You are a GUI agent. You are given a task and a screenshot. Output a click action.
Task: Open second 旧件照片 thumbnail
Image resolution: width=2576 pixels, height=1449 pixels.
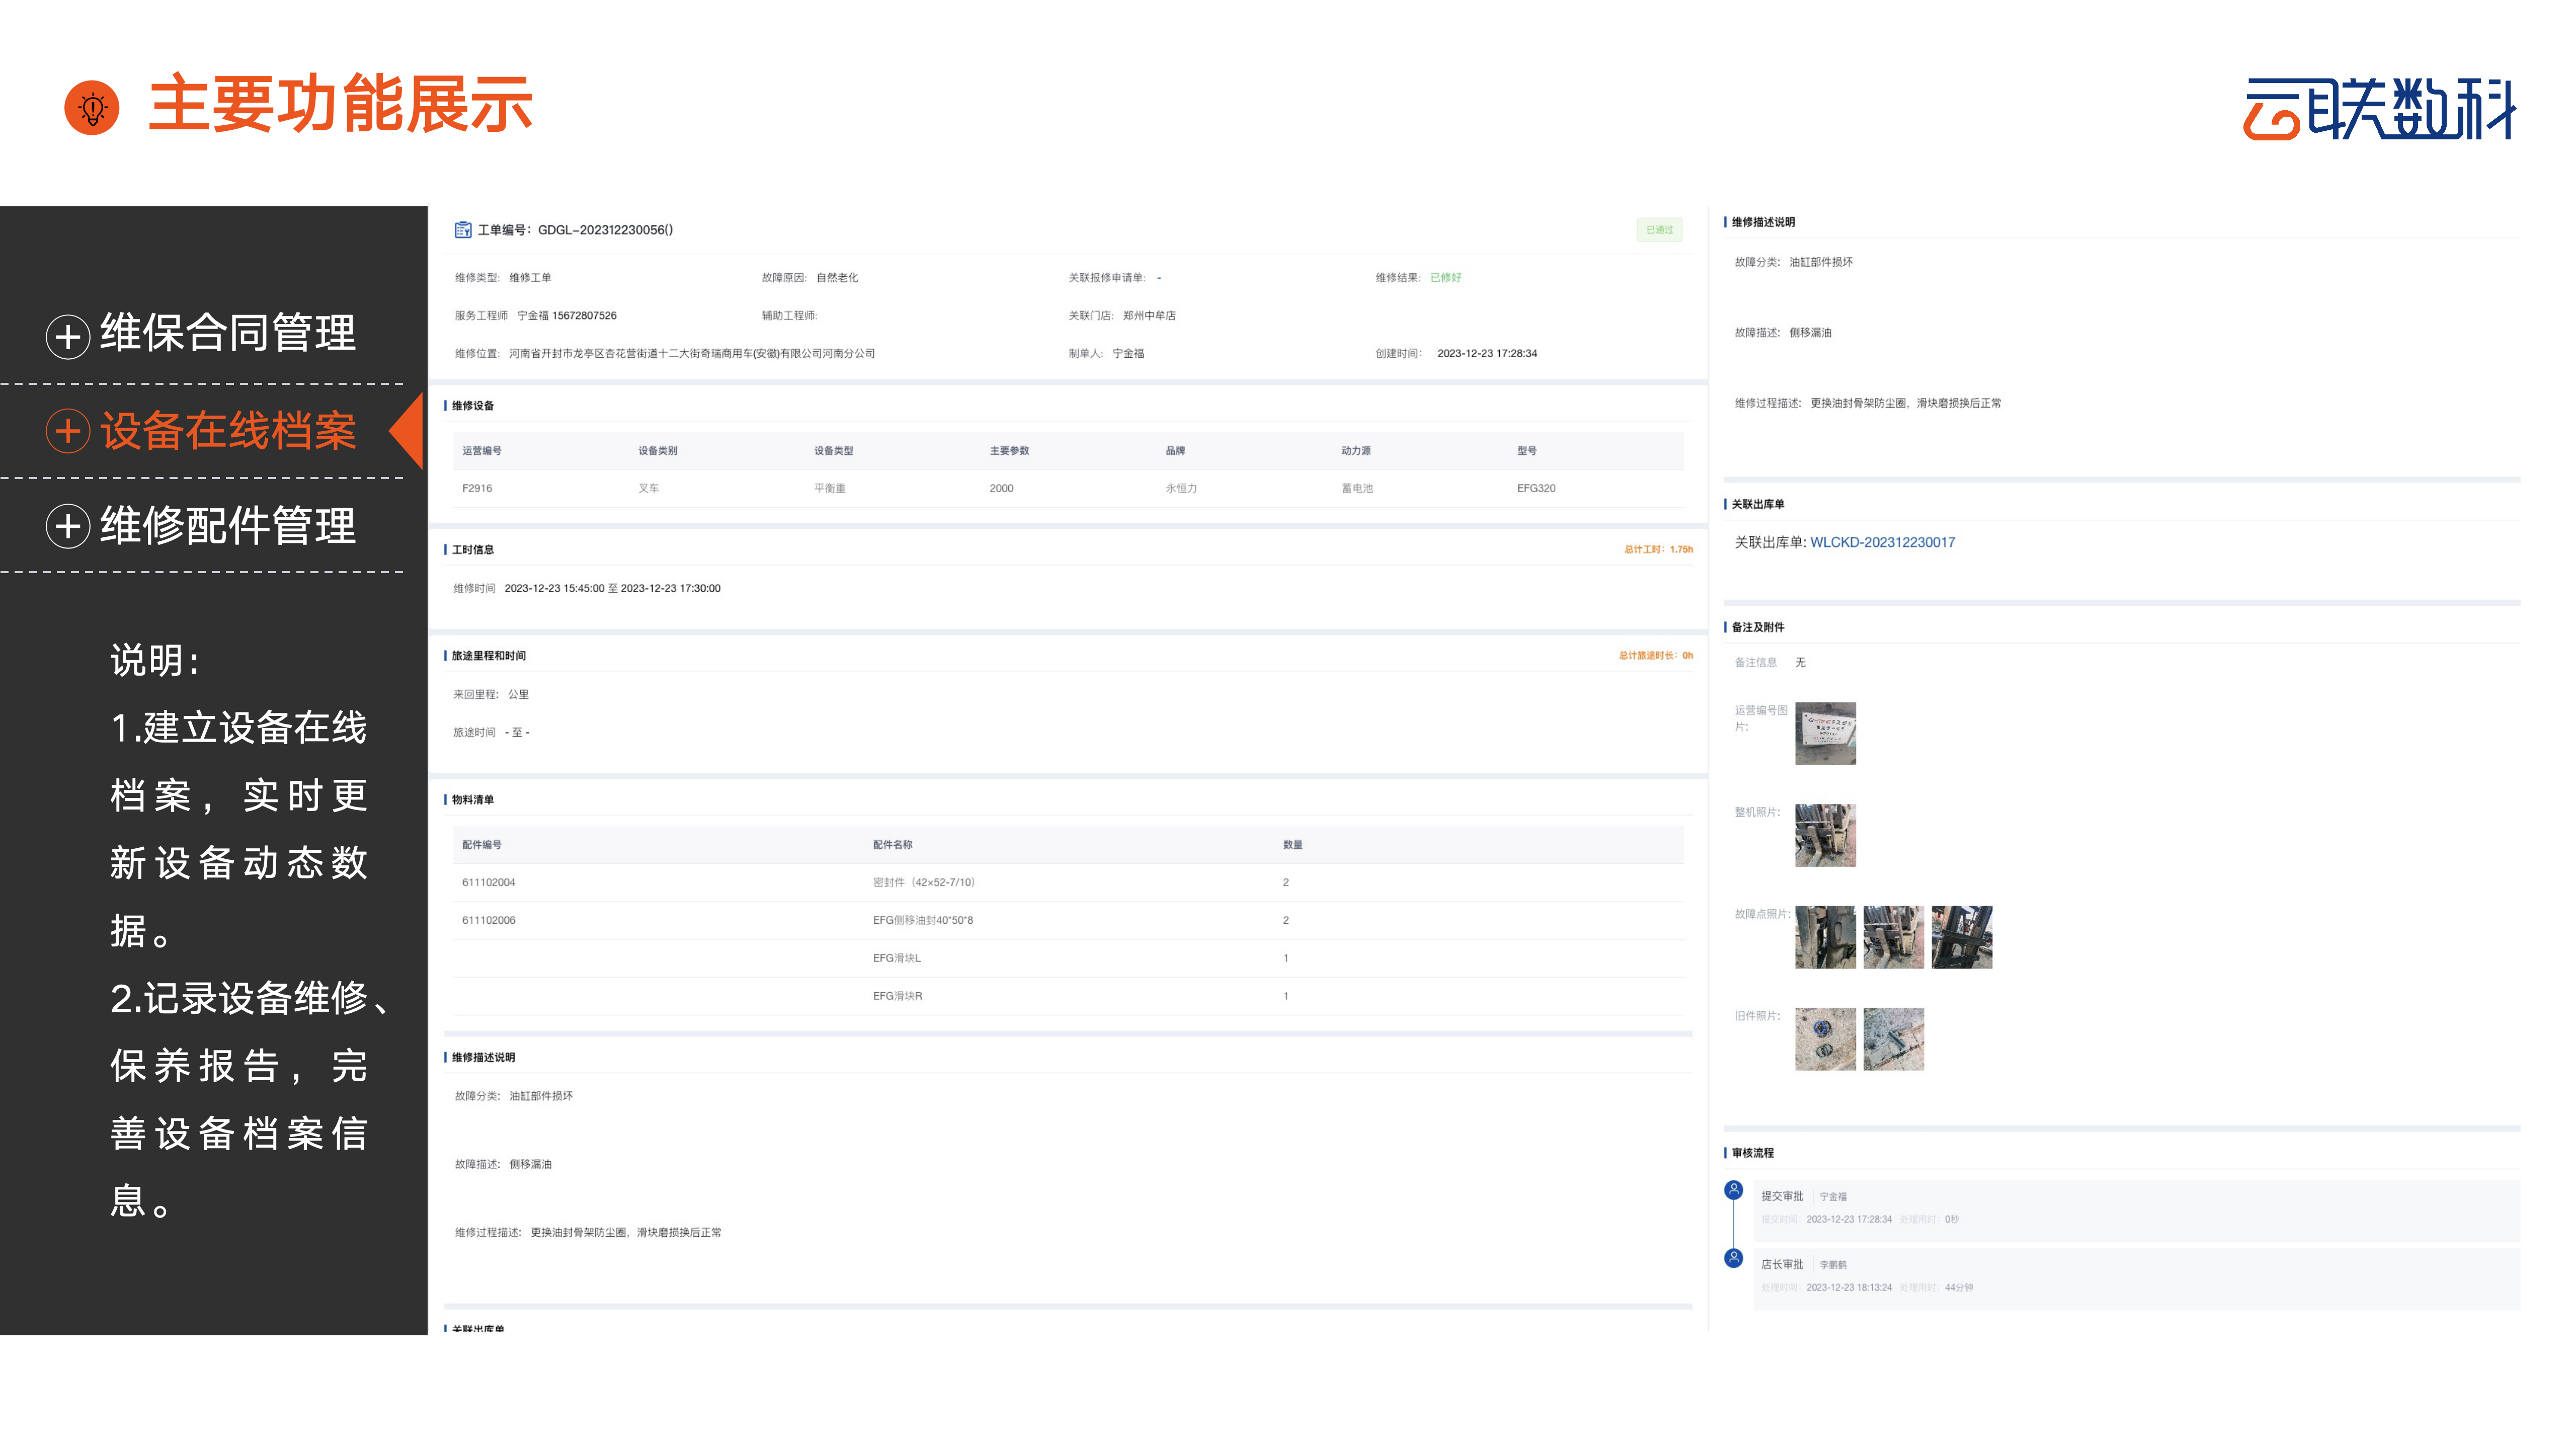tap(1893, 1039)
